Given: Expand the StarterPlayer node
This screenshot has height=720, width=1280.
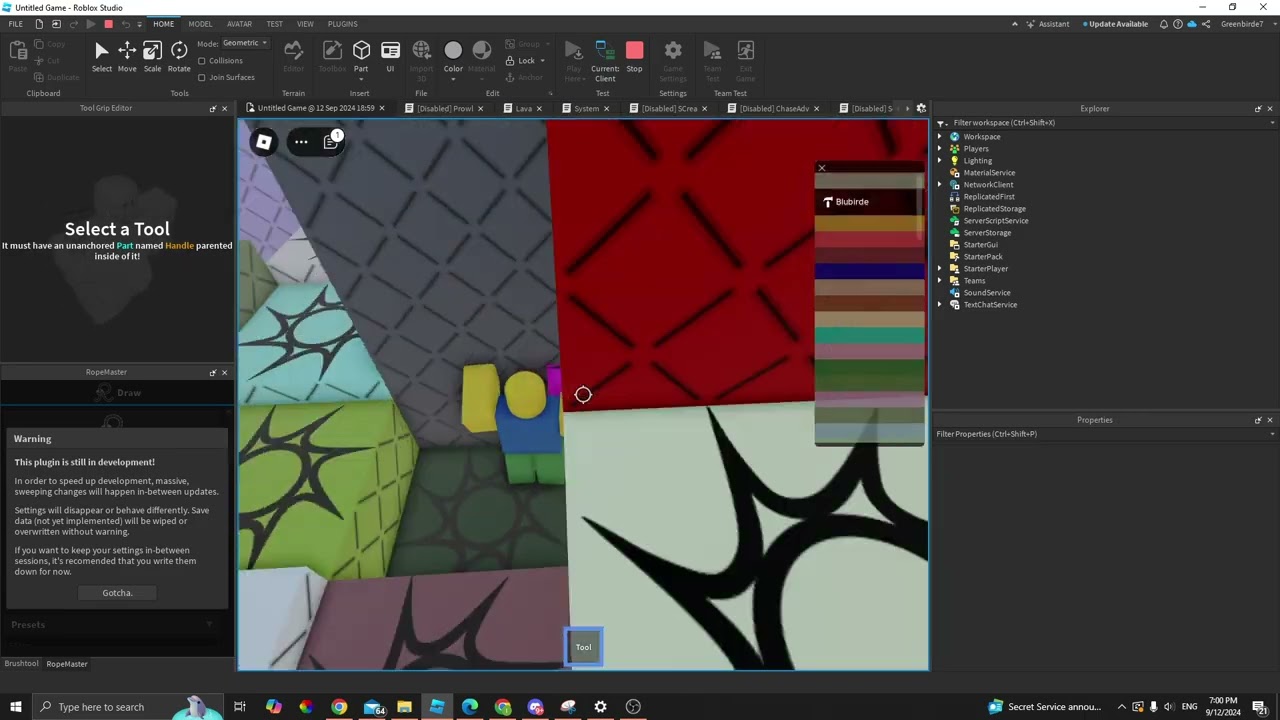Looking at the screenshot, I should pos(940,269).
